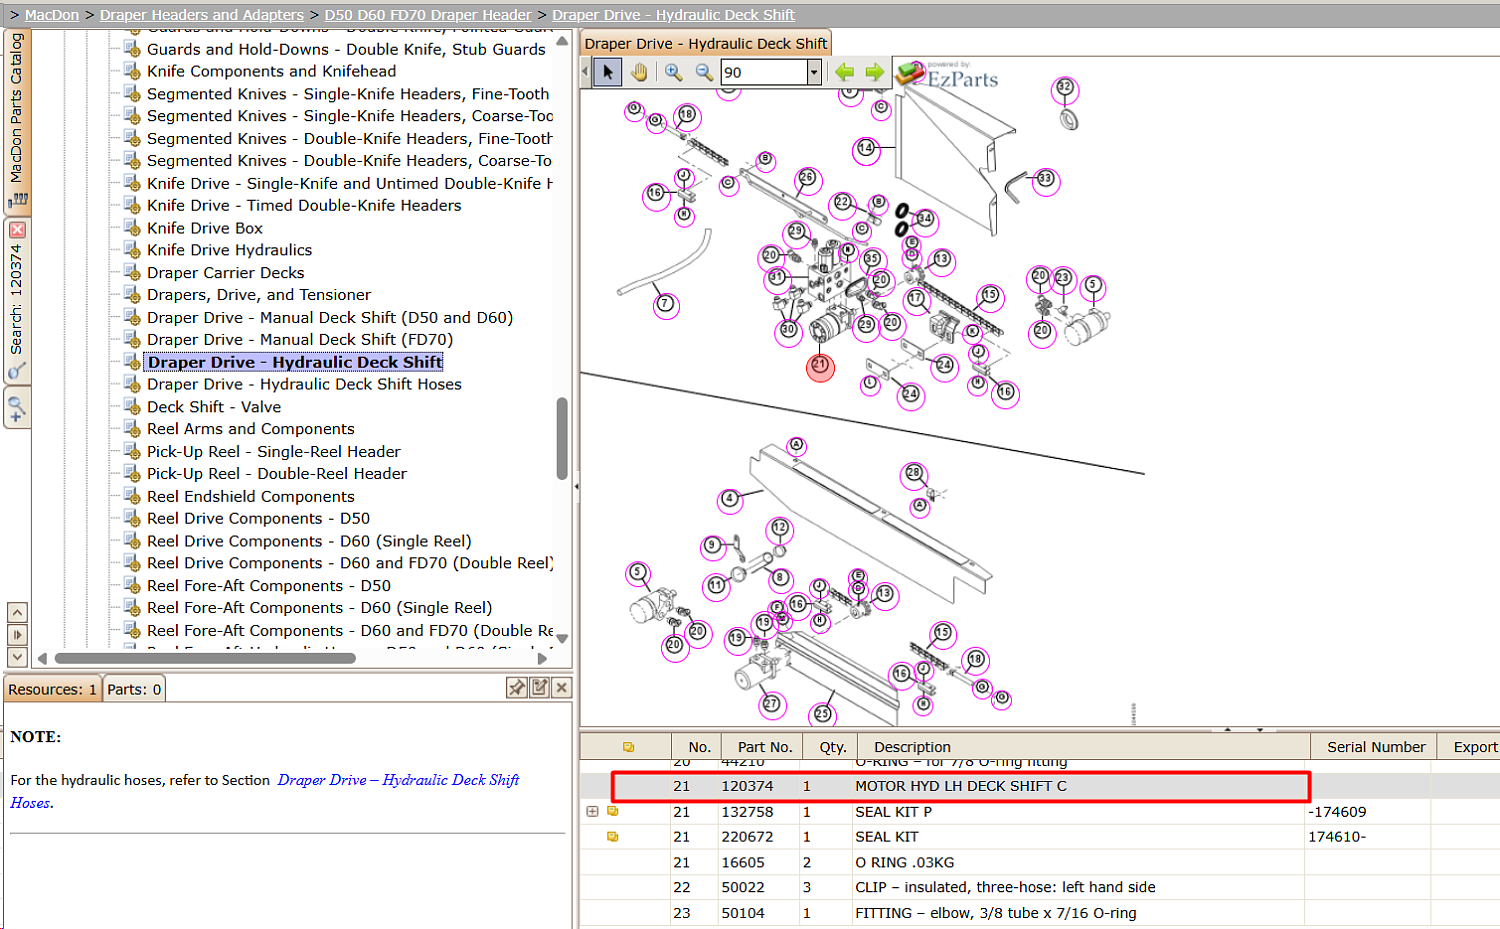Open Draper Drive - Hydraulic Deck Shift breadcrumb link
Image resolution: width=1500 pixels, height=929 pixels.
point(674,15)
